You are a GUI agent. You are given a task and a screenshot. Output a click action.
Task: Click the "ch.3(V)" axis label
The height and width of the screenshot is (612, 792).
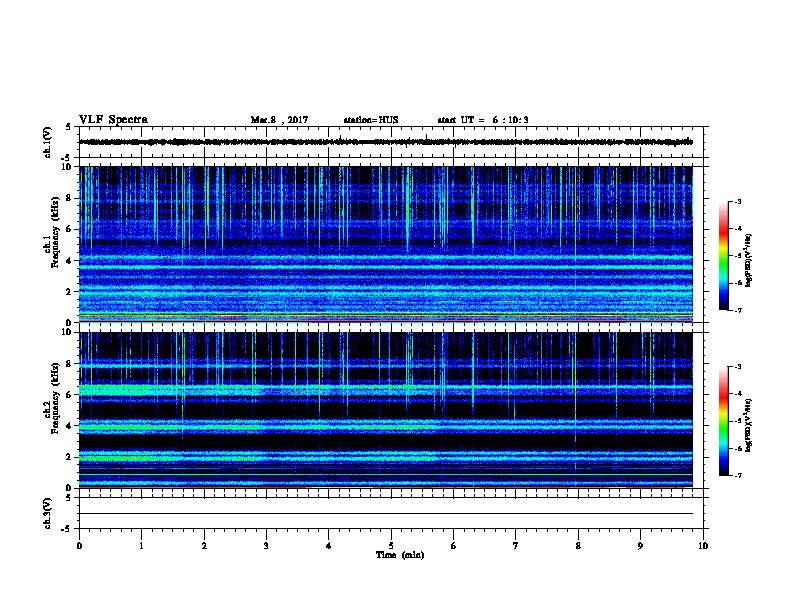[47, 513]
